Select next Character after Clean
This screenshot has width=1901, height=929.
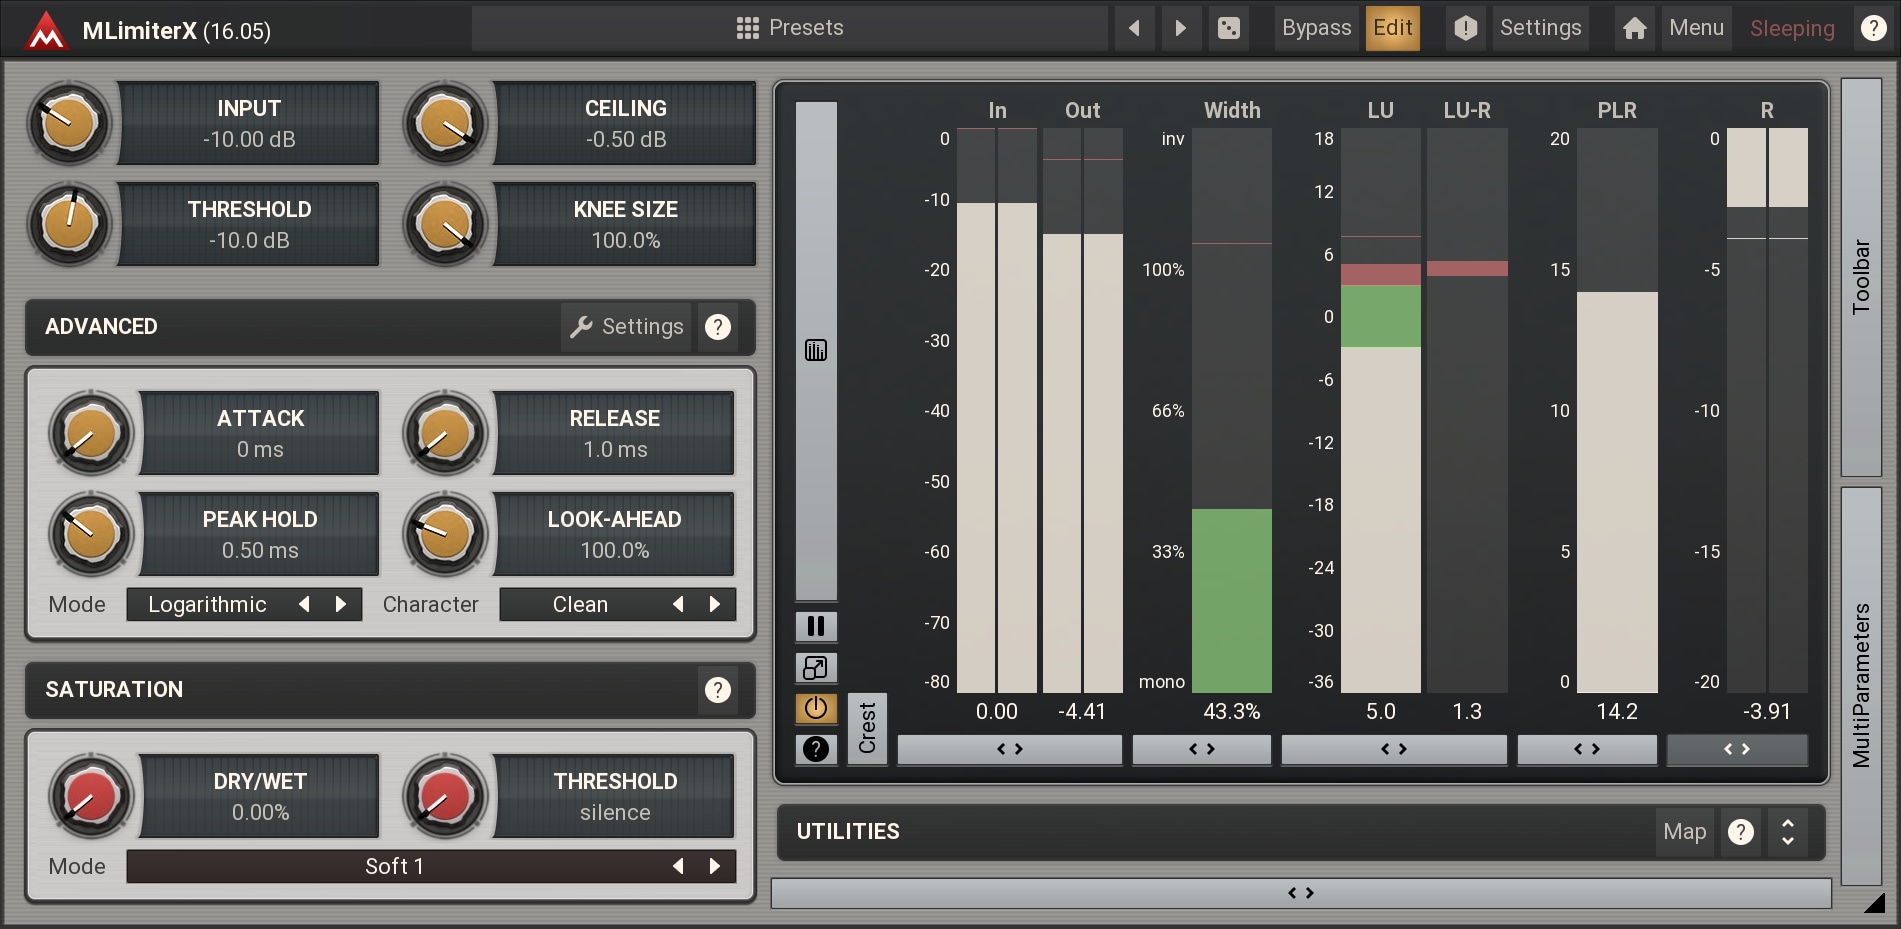(x=715, y=604)
